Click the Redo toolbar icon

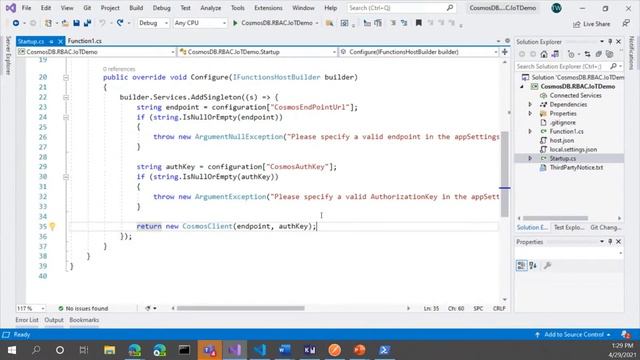point(120,23)
